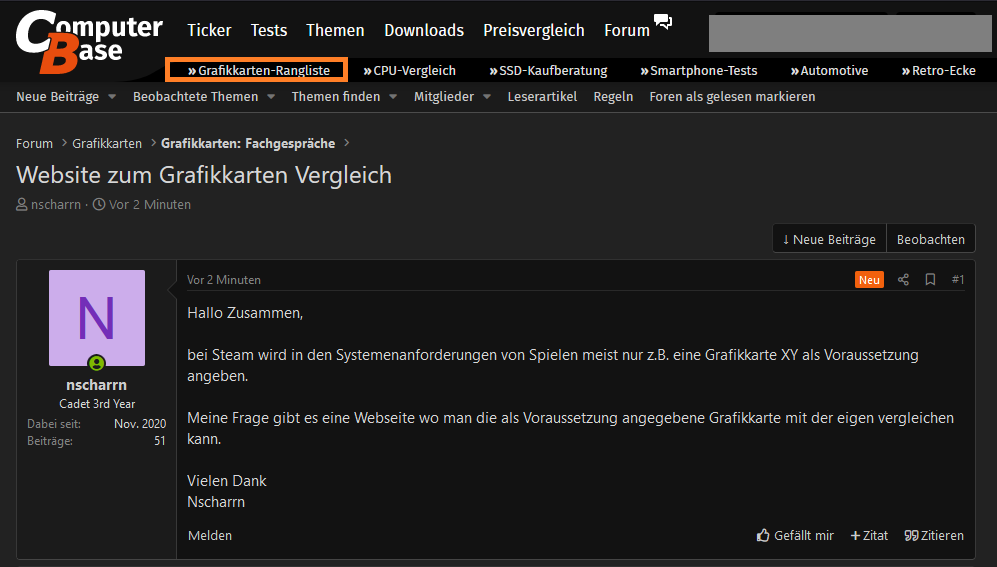The width and height of the screenshot is (997, 567).
Task: Open the Preisvergleich menu
Action: coord(533,30)
